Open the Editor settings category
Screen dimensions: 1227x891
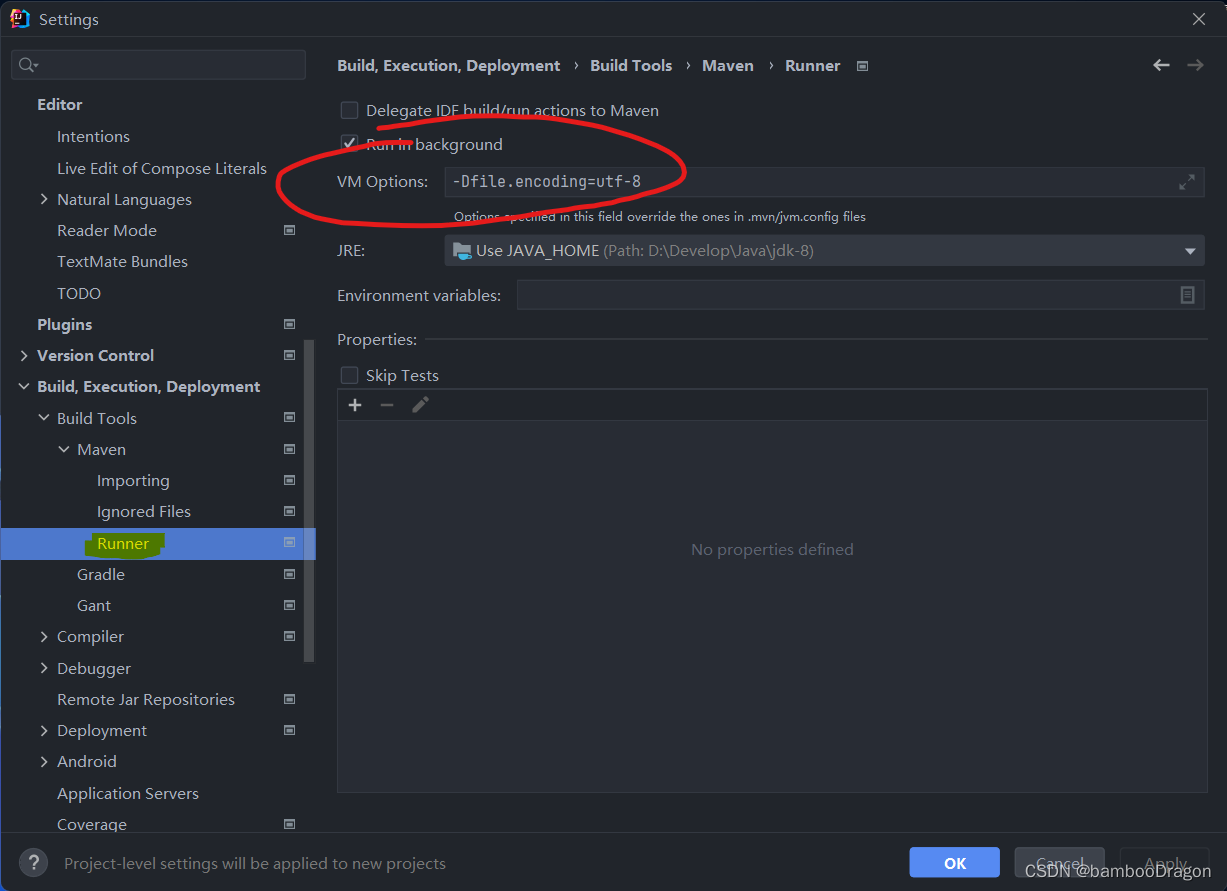[x=60, y=104]
